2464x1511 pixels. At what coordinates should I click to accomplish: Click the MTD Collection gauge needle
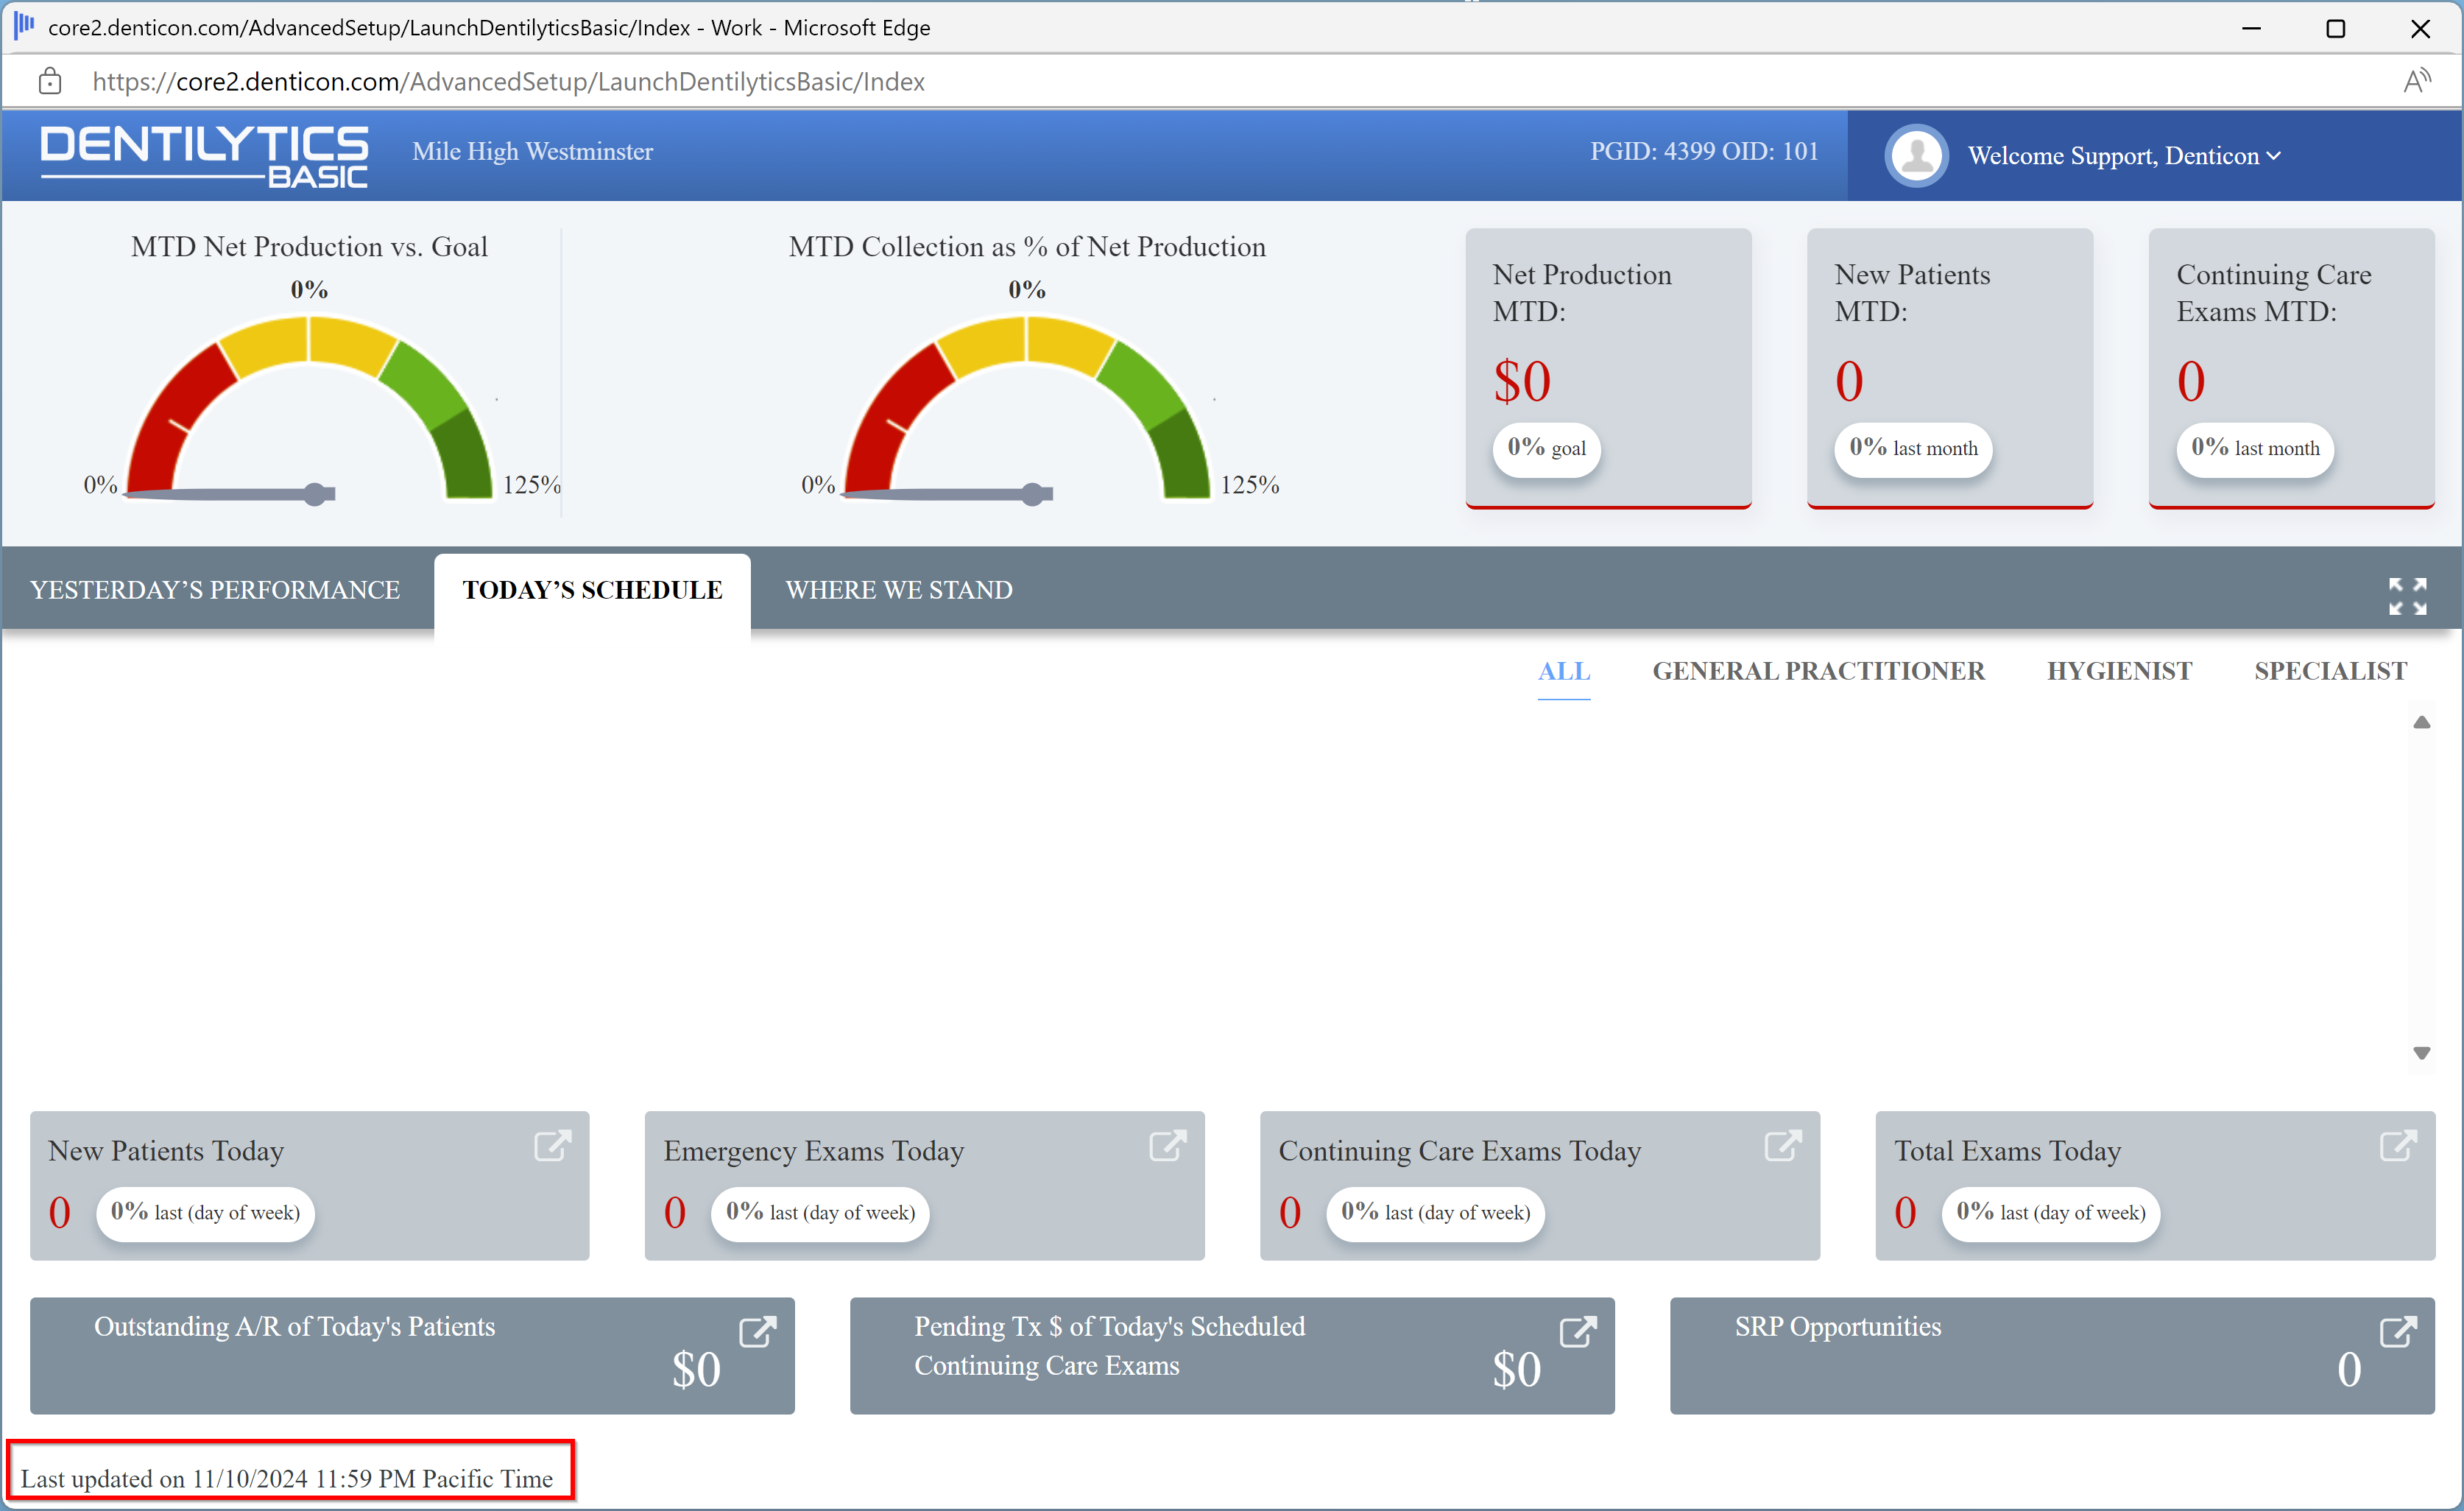[x=948, y=493]
